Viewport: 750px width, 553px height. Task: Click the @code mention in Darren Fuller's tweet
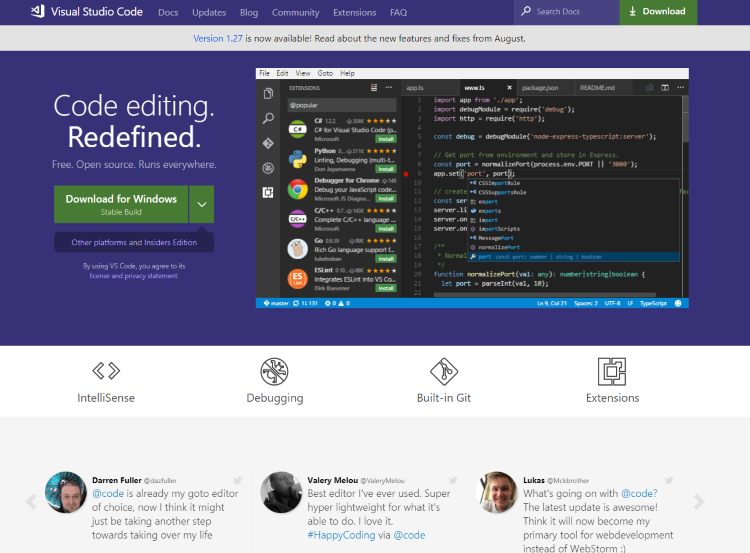[108, 493]
